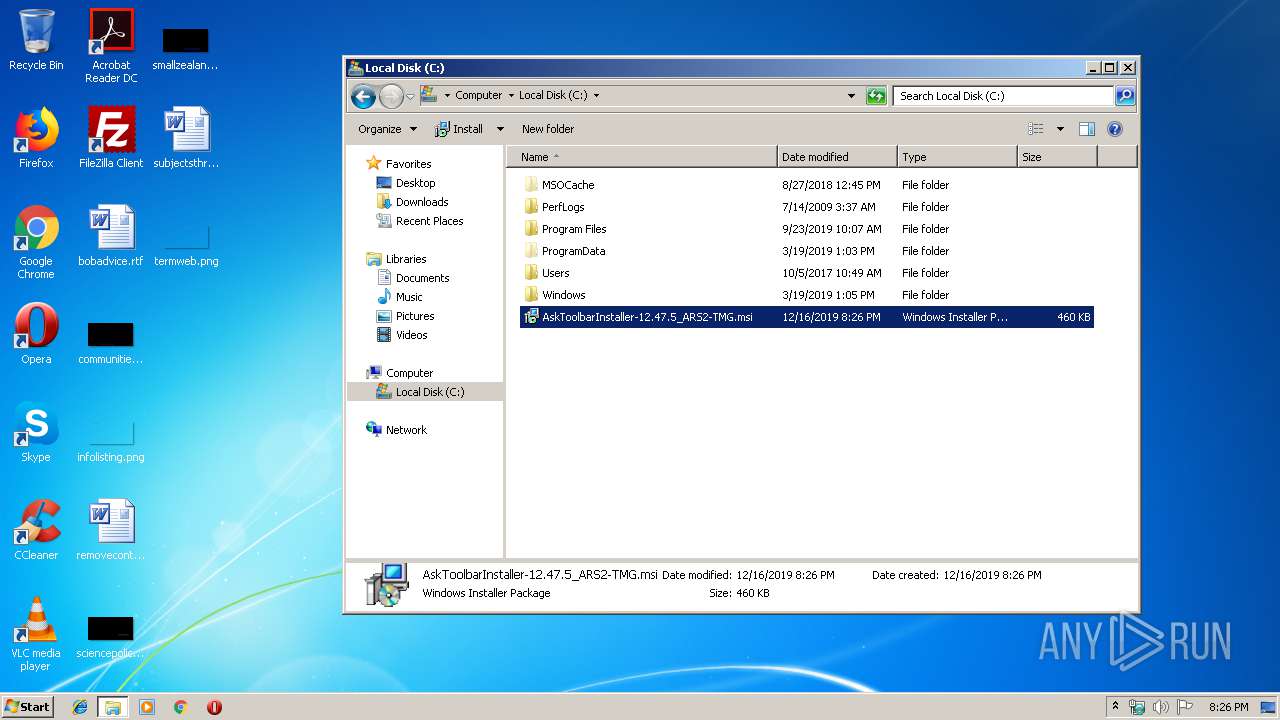Click Install toolbar button
This screenshot has height=720, width=1280.
(x=460, y=129)
